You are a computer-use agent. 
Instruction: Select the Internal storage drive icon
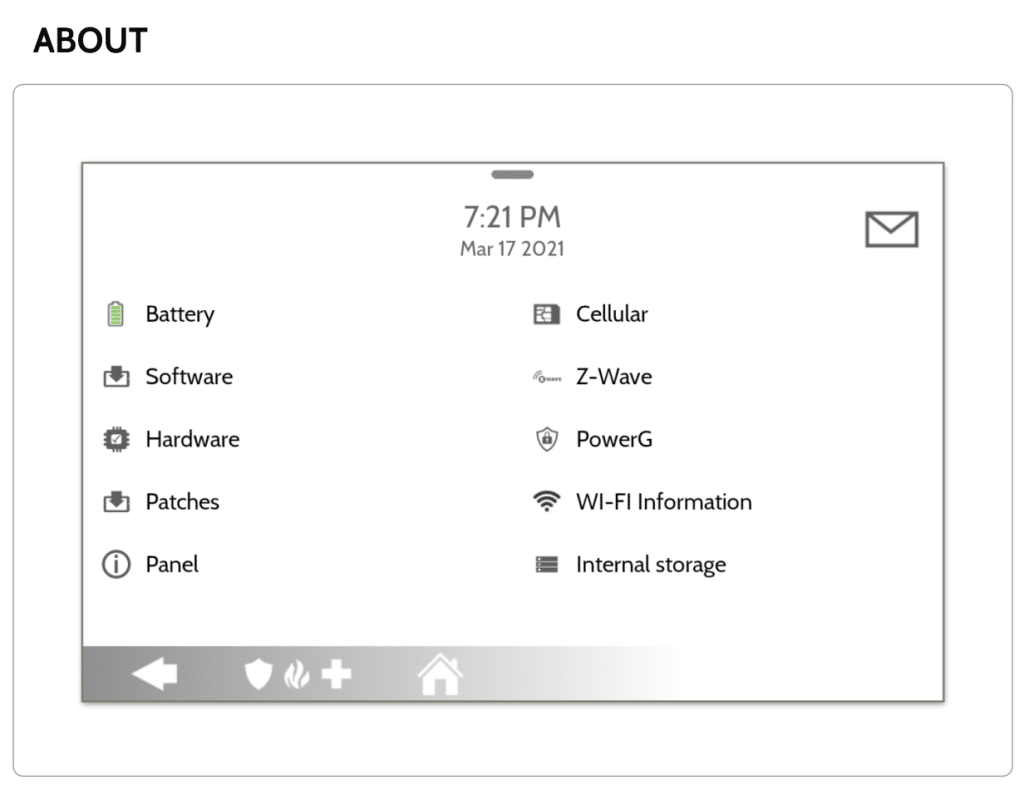point(547,565)
